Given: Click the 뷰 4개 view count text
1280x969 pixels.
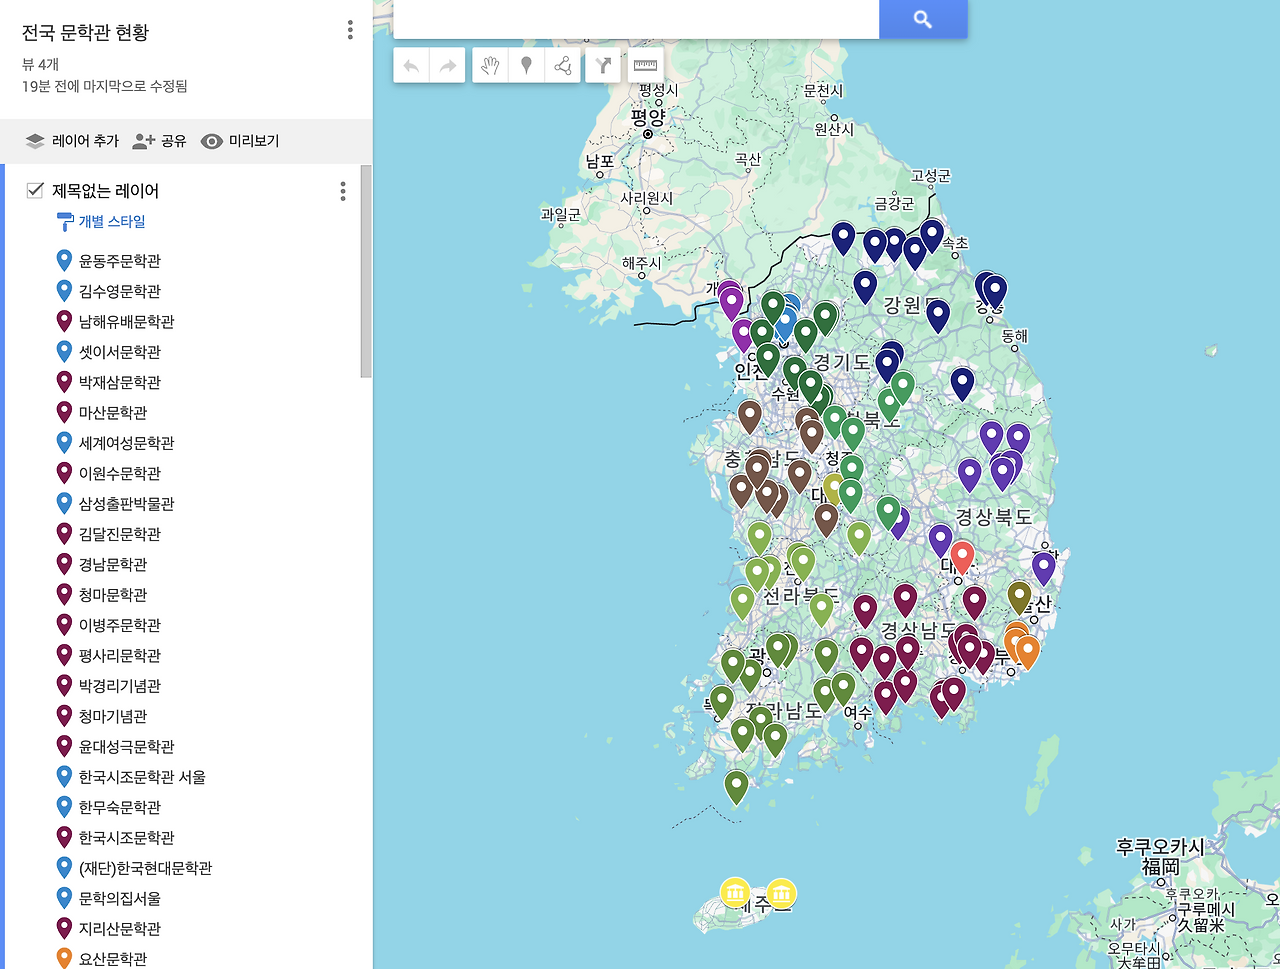Looking at the screenshot, I should (40, 64).
